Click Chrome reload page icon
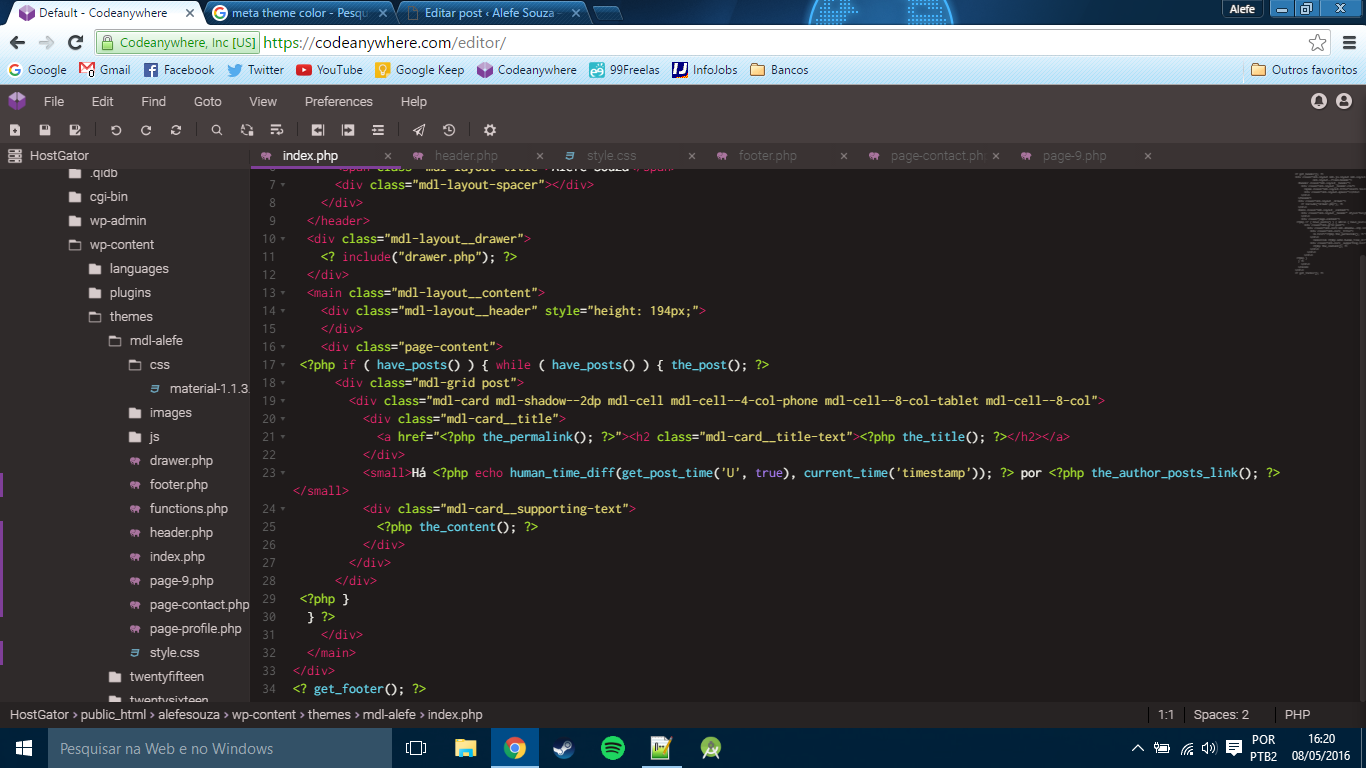Screen dimensions: 1366x768 75,42
